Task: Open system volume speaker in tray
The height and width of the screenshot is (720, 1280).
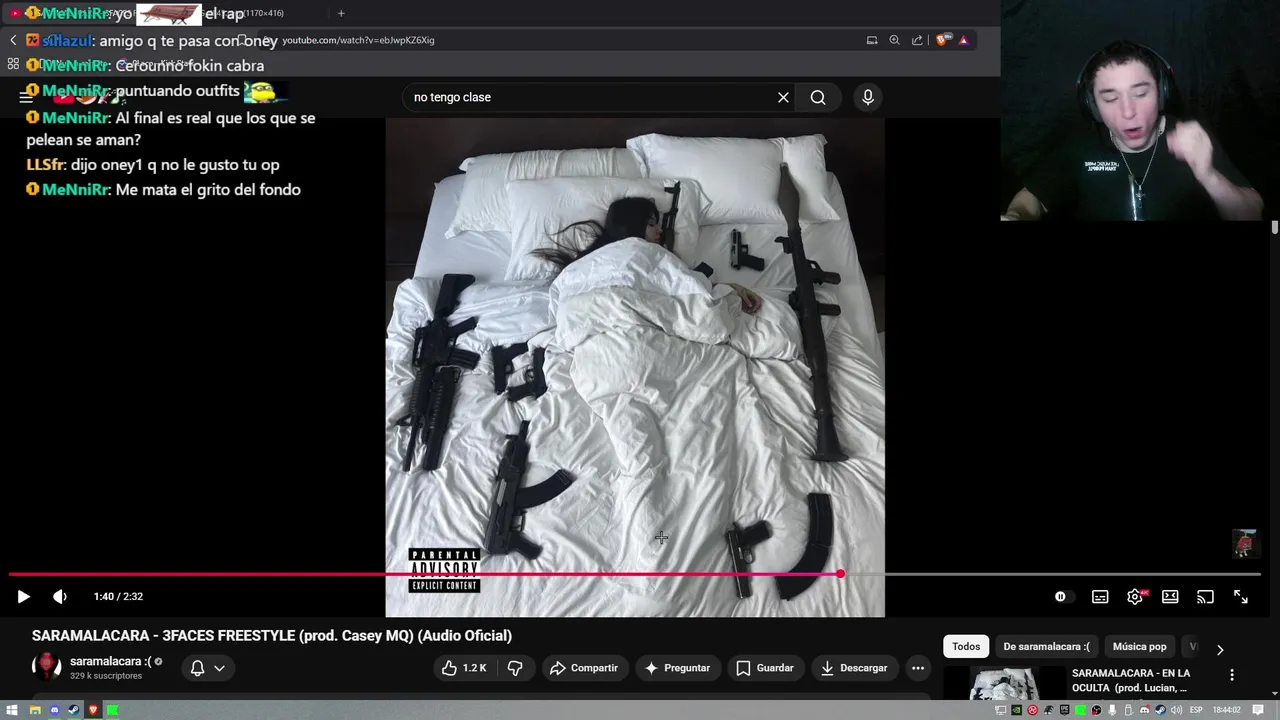Action: tap(1176, 710)
